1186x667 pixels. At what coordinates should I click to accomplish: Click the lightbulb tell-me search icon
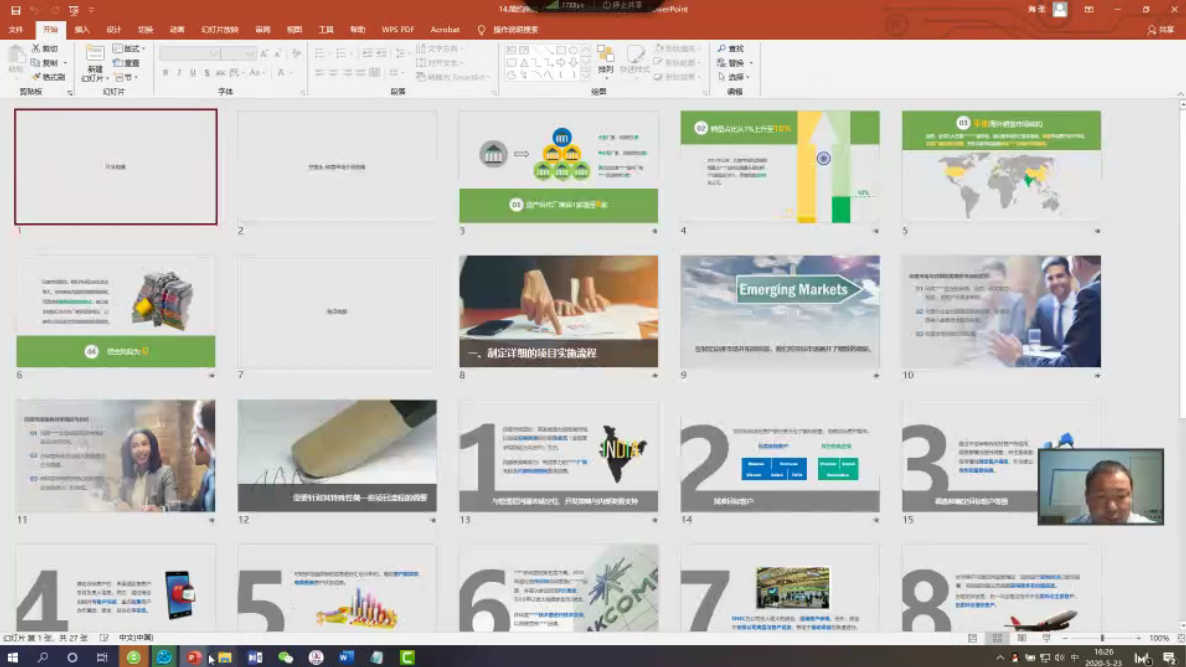pyautogui.click(x=481, y=29)
